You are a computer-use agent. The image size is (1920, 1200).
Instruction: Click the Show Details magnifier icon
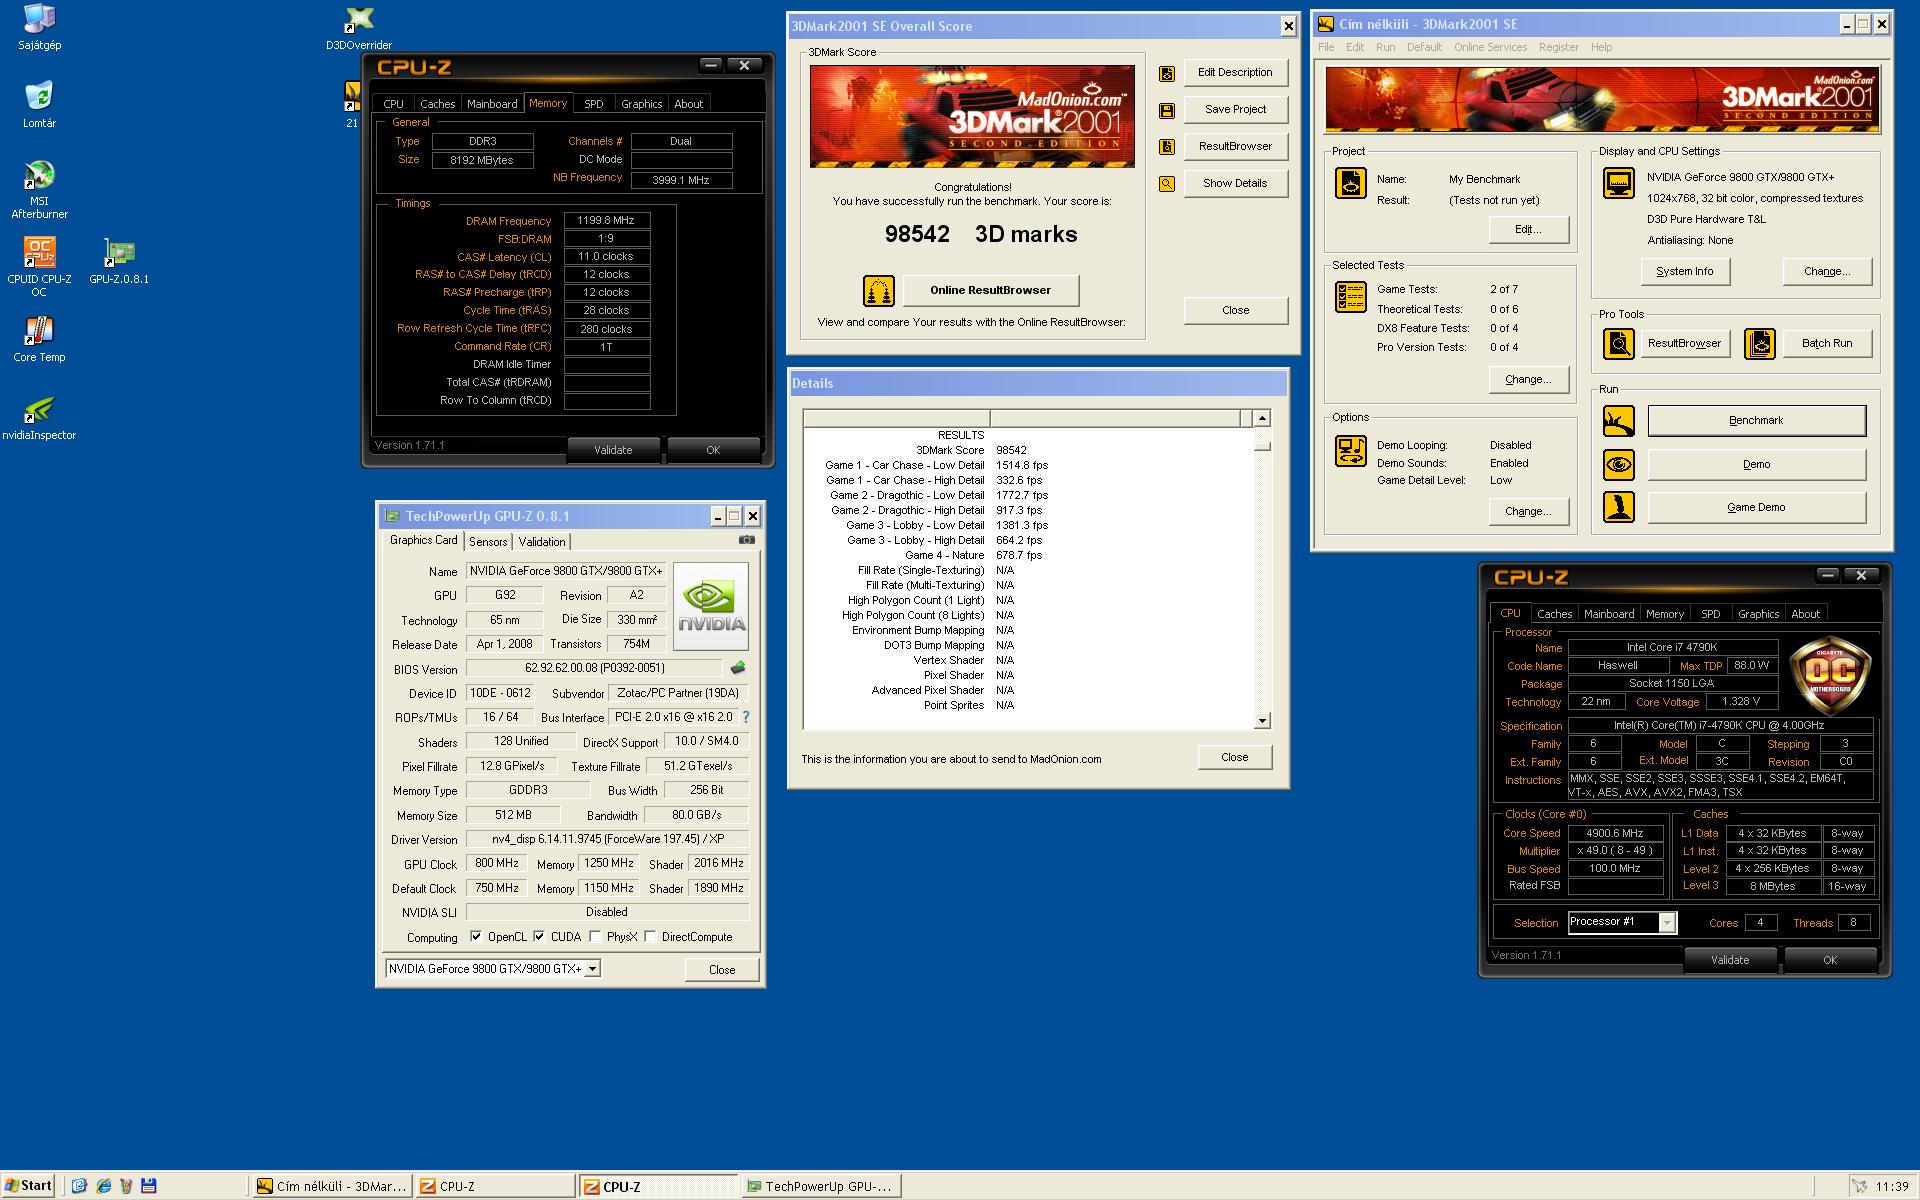coord(1167,184)
